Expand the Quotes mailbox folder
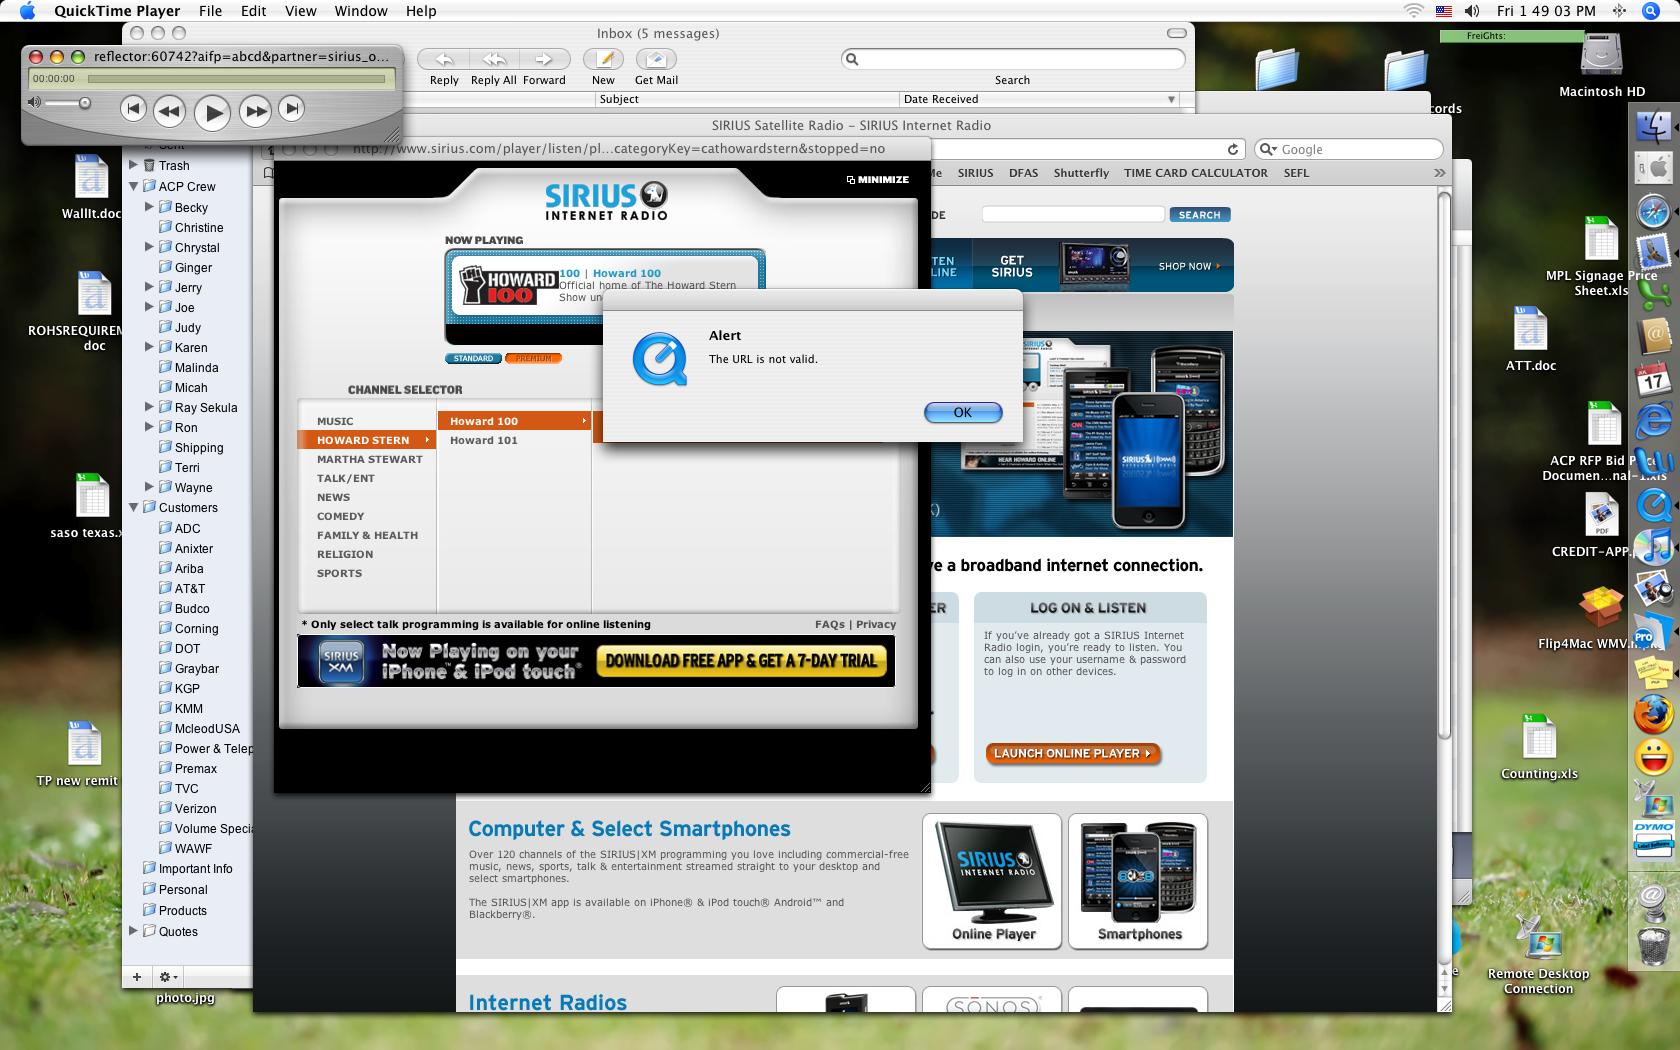 [x=133, y=931]
